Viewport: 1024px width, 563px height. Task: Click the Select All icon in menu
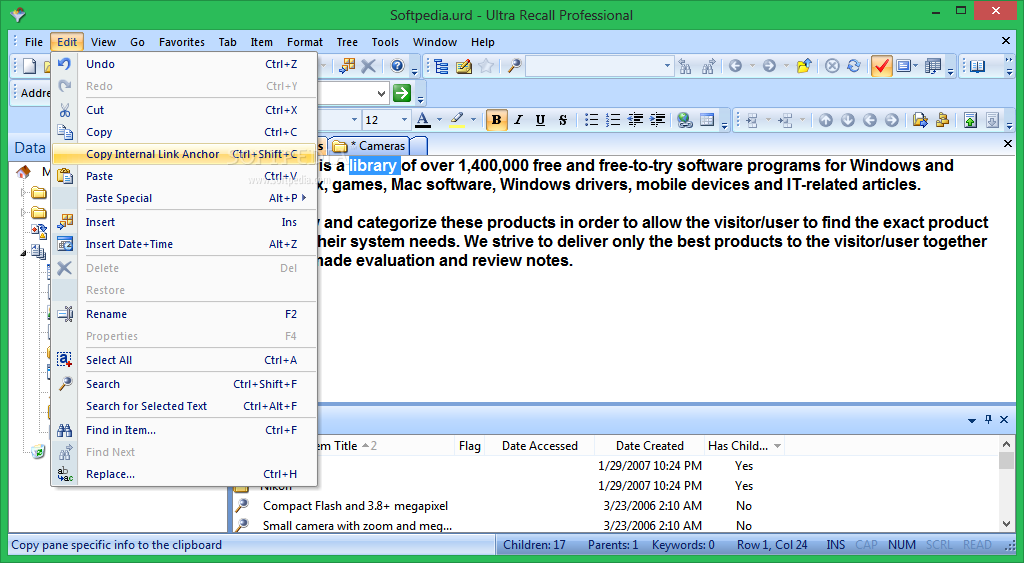64,360
